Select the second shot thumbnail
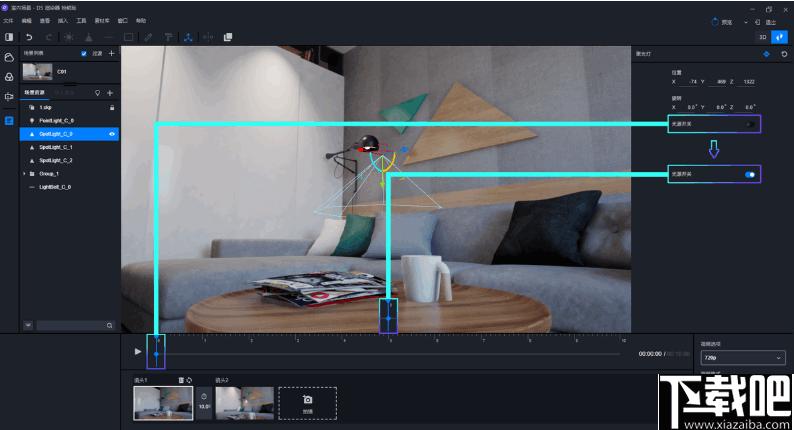This screenshot has height=430, width=794. (245, 403)
